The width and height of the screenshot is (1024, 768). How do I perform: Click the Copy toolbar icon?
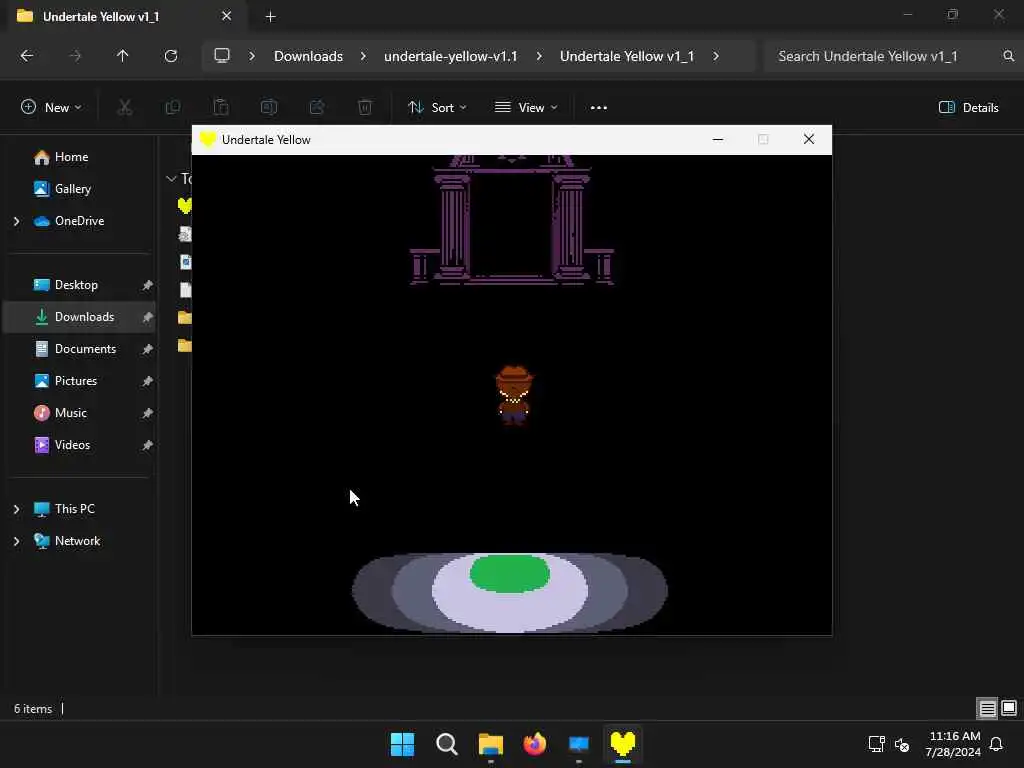click(172, 108)
